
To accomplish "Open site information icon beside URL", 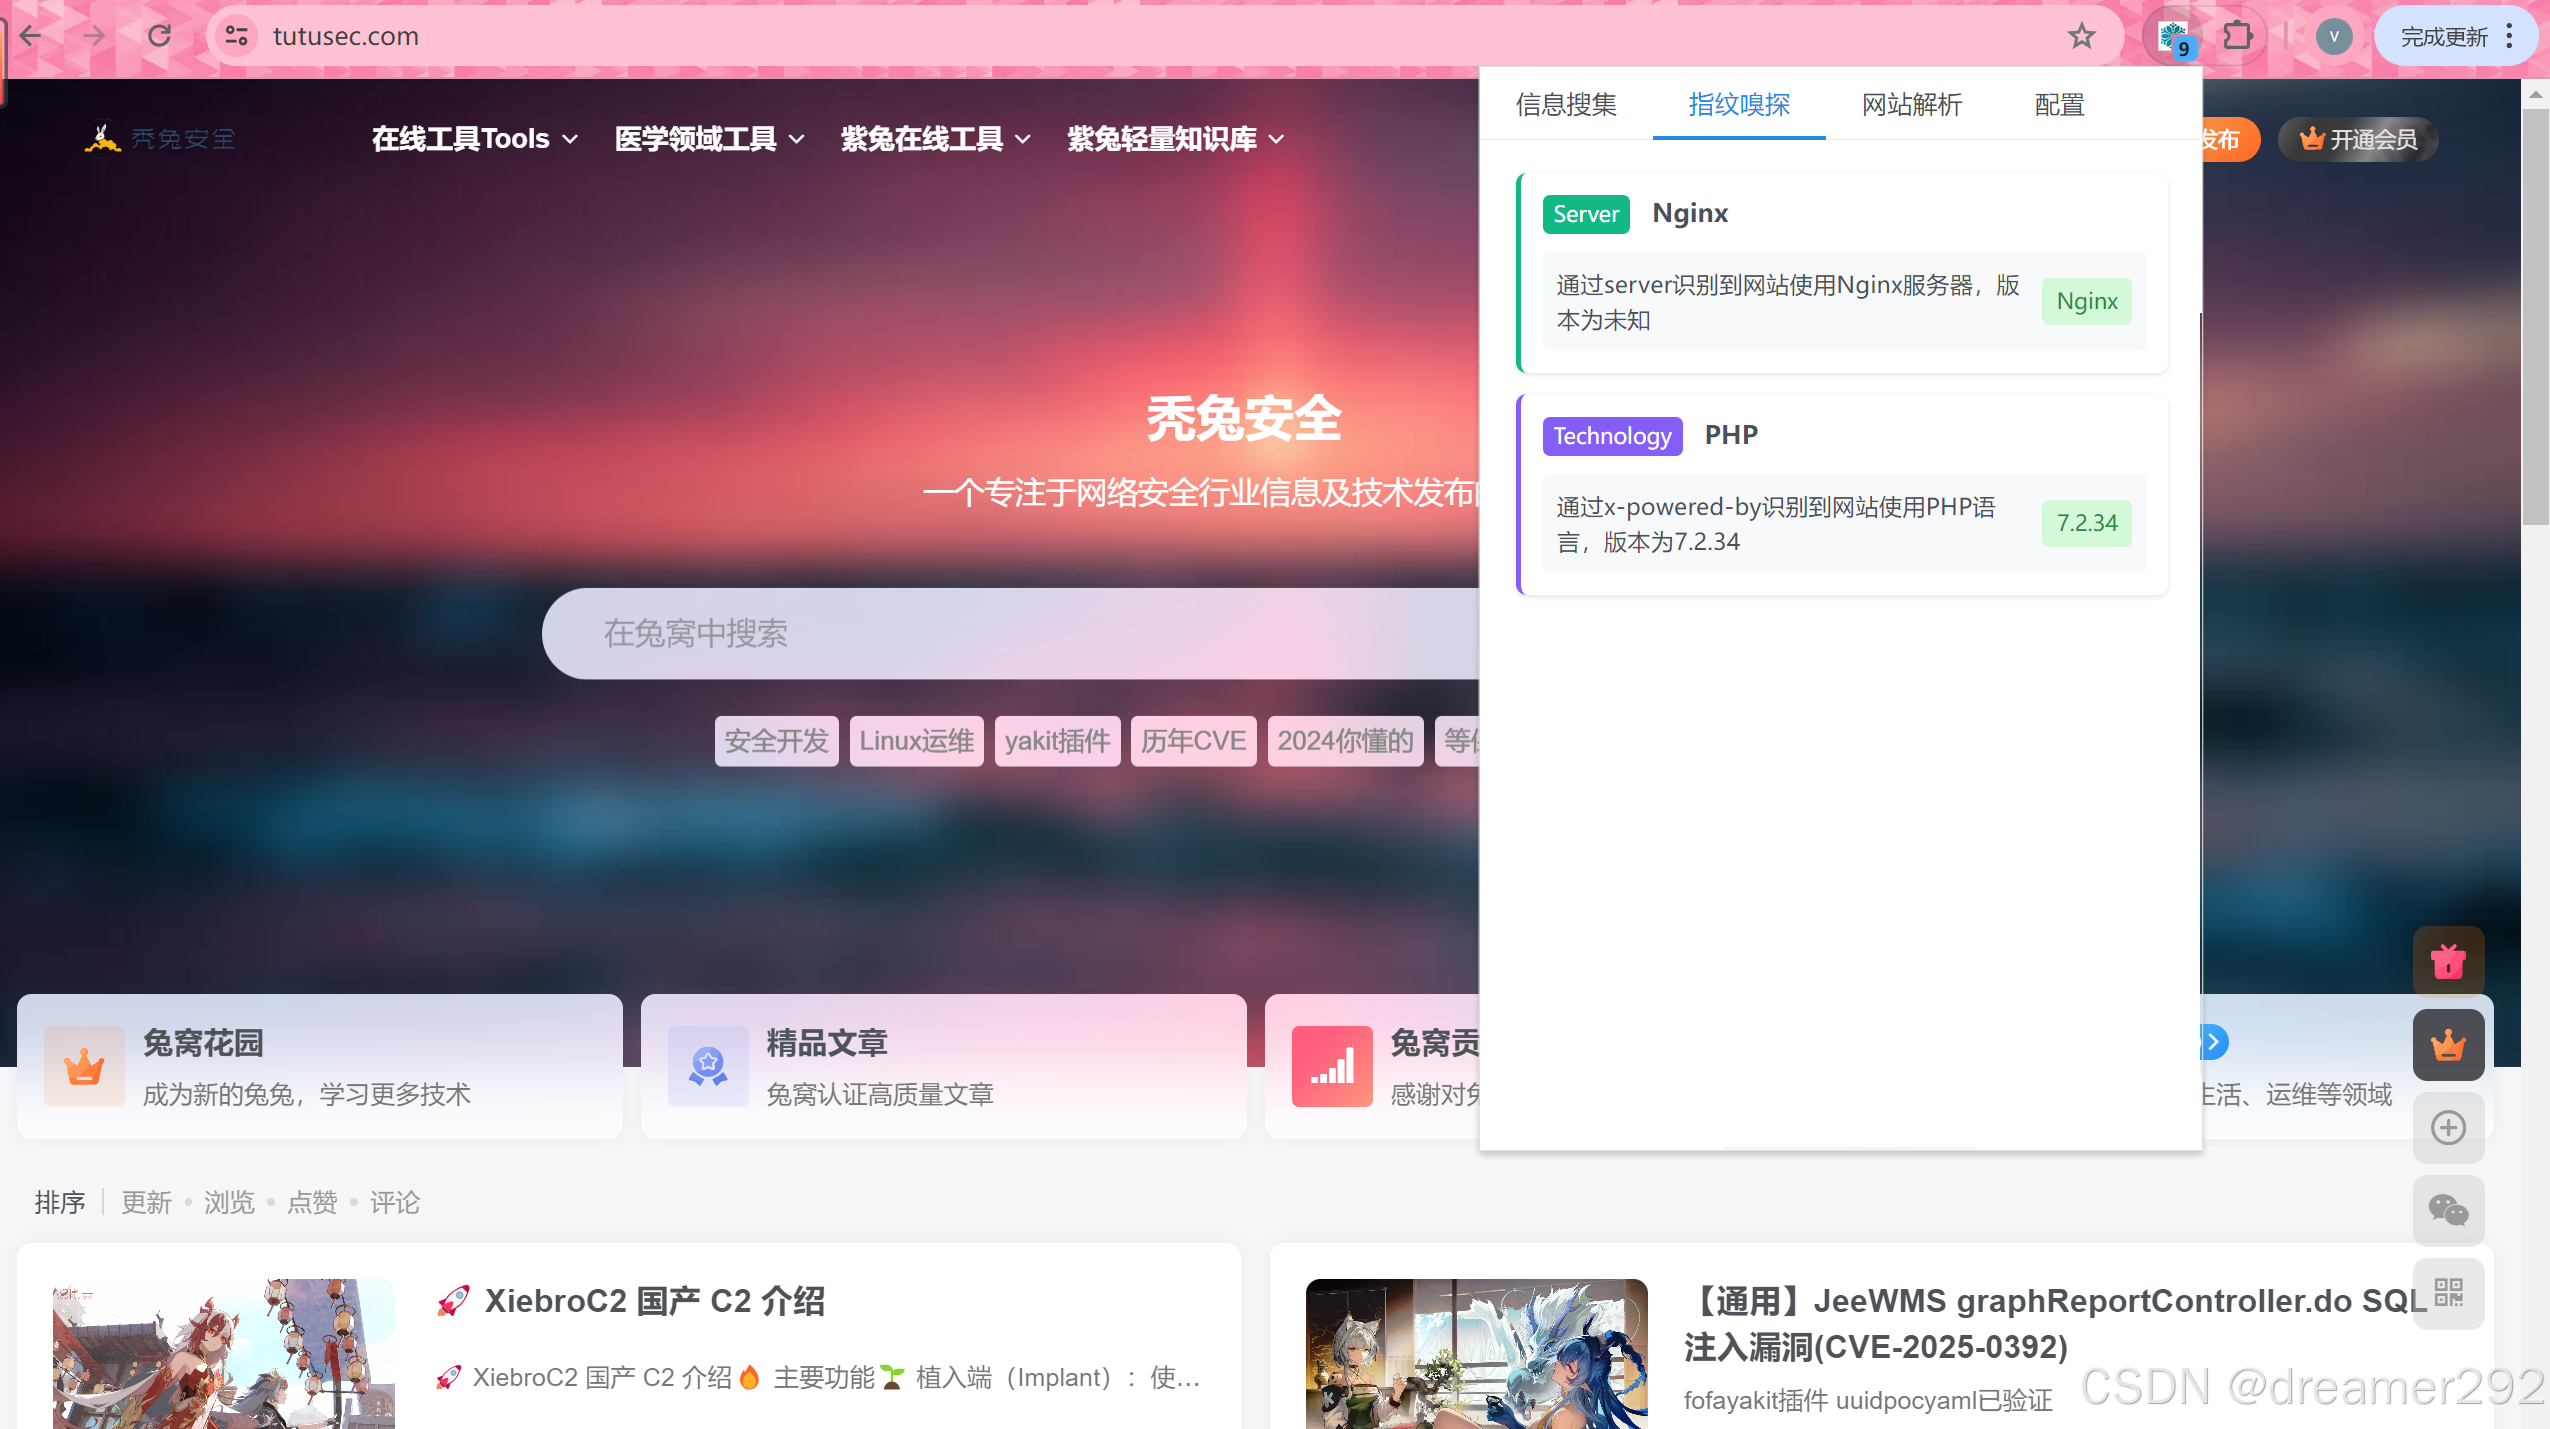I will click(x=236, y=37).
